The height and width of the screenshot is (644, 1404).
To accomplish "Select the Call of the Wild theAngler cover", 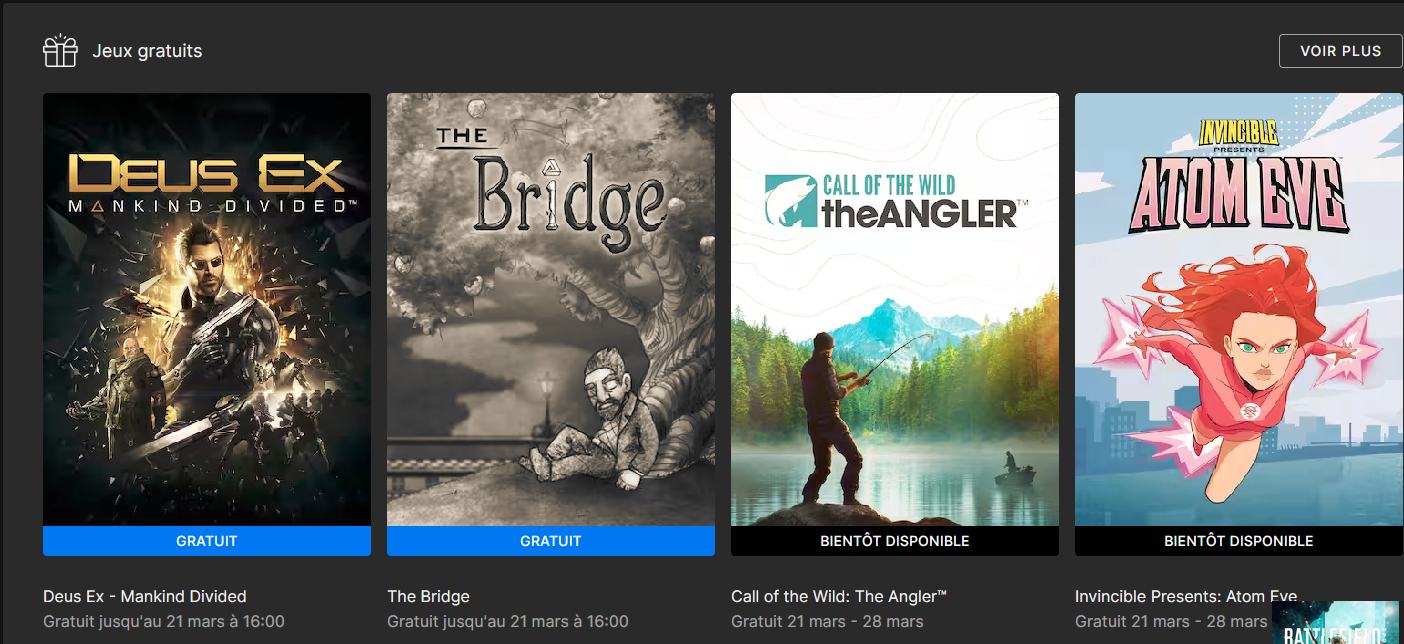I will [895, 310].
